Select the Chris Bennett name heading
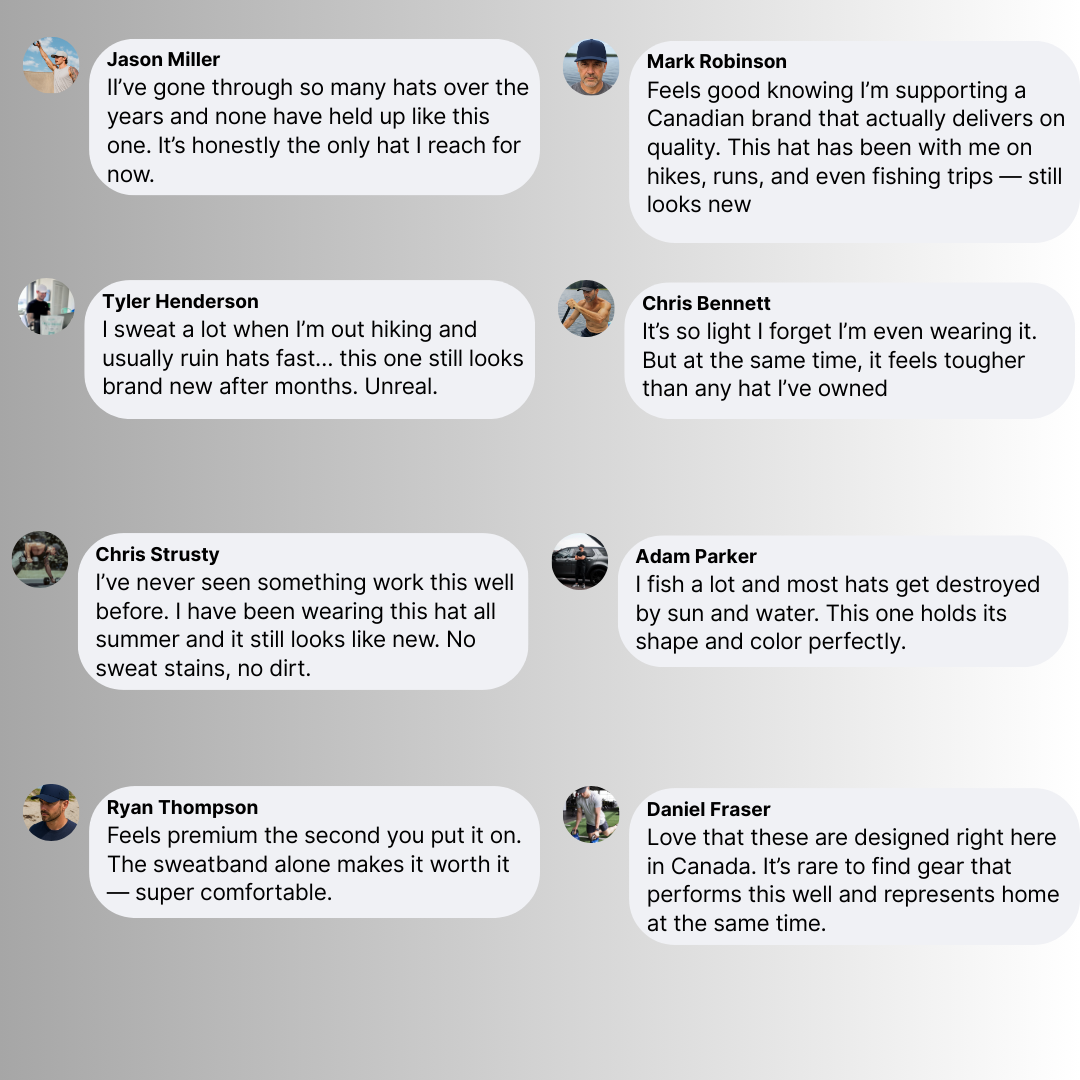 click(x=706, y=303)
